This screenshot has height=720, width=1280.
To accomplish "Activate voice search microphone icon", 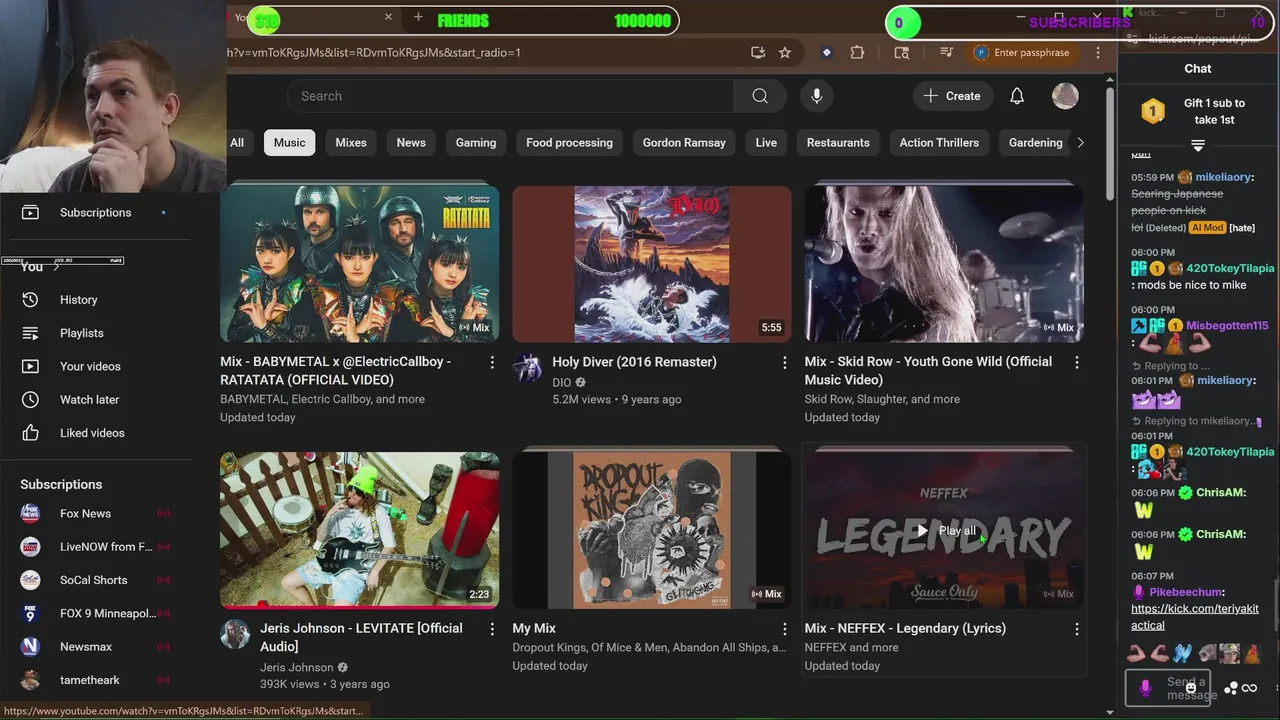I will click(817, 96).
